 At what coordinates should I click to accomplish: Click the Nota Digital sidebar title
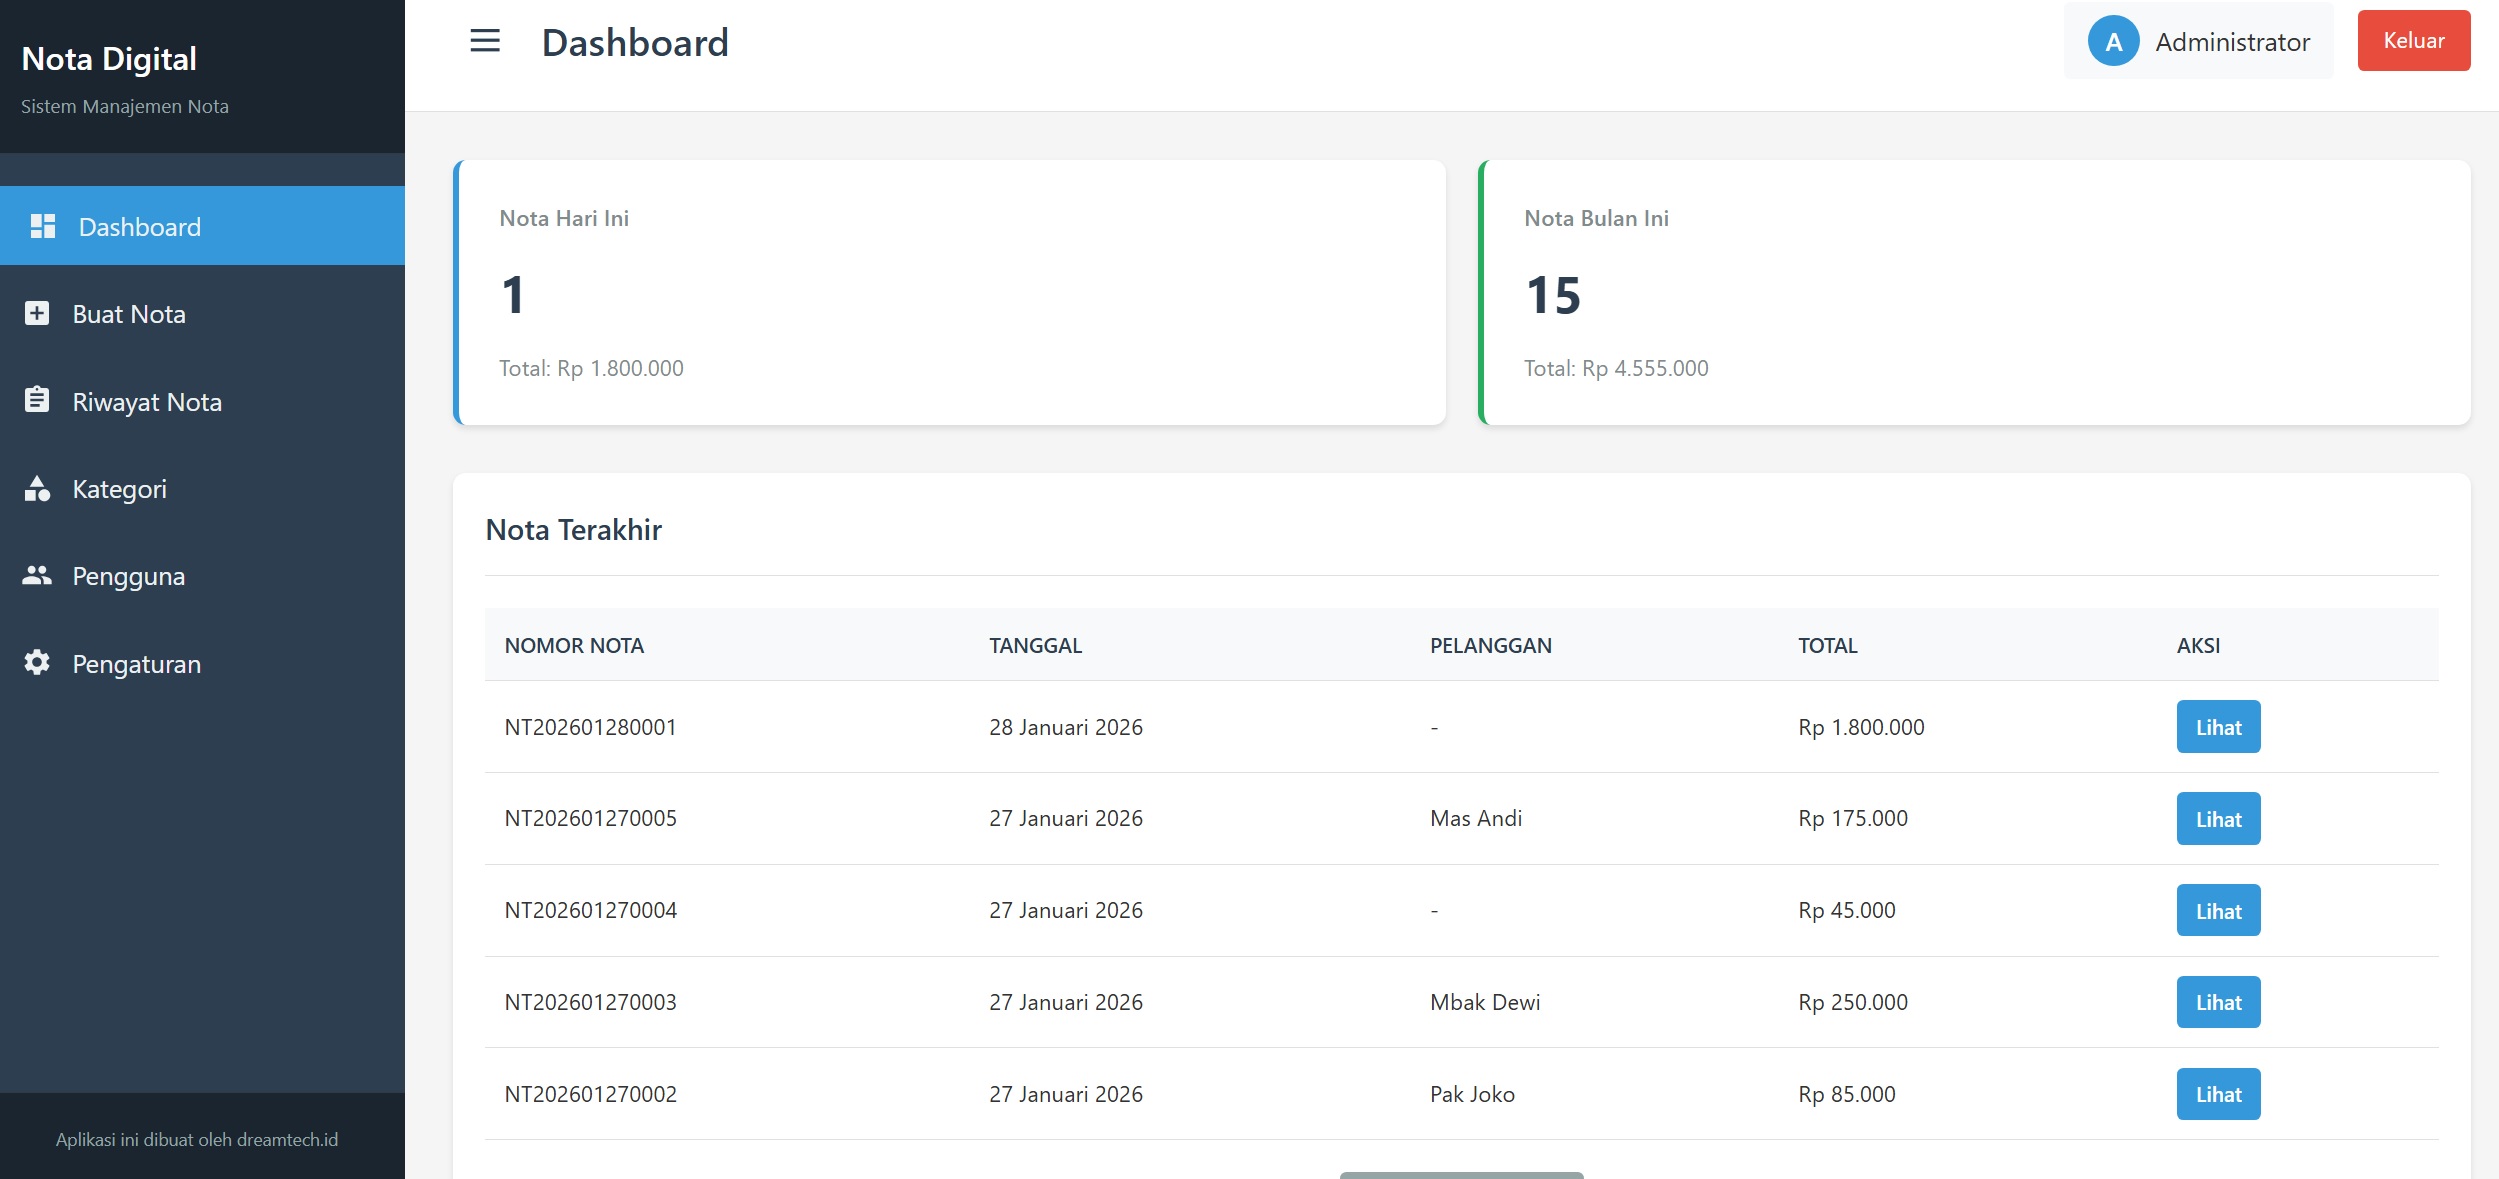click(x=109, y=59)
